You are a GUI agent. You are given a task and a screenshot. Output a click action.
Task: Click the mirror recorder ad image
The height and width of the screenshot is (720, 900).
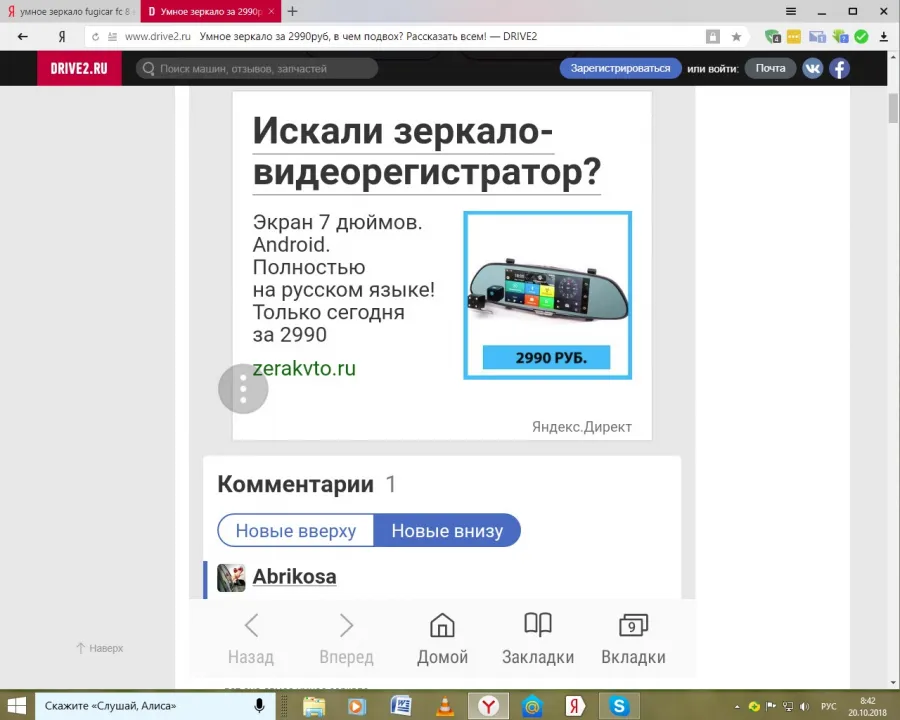(548, 295)
